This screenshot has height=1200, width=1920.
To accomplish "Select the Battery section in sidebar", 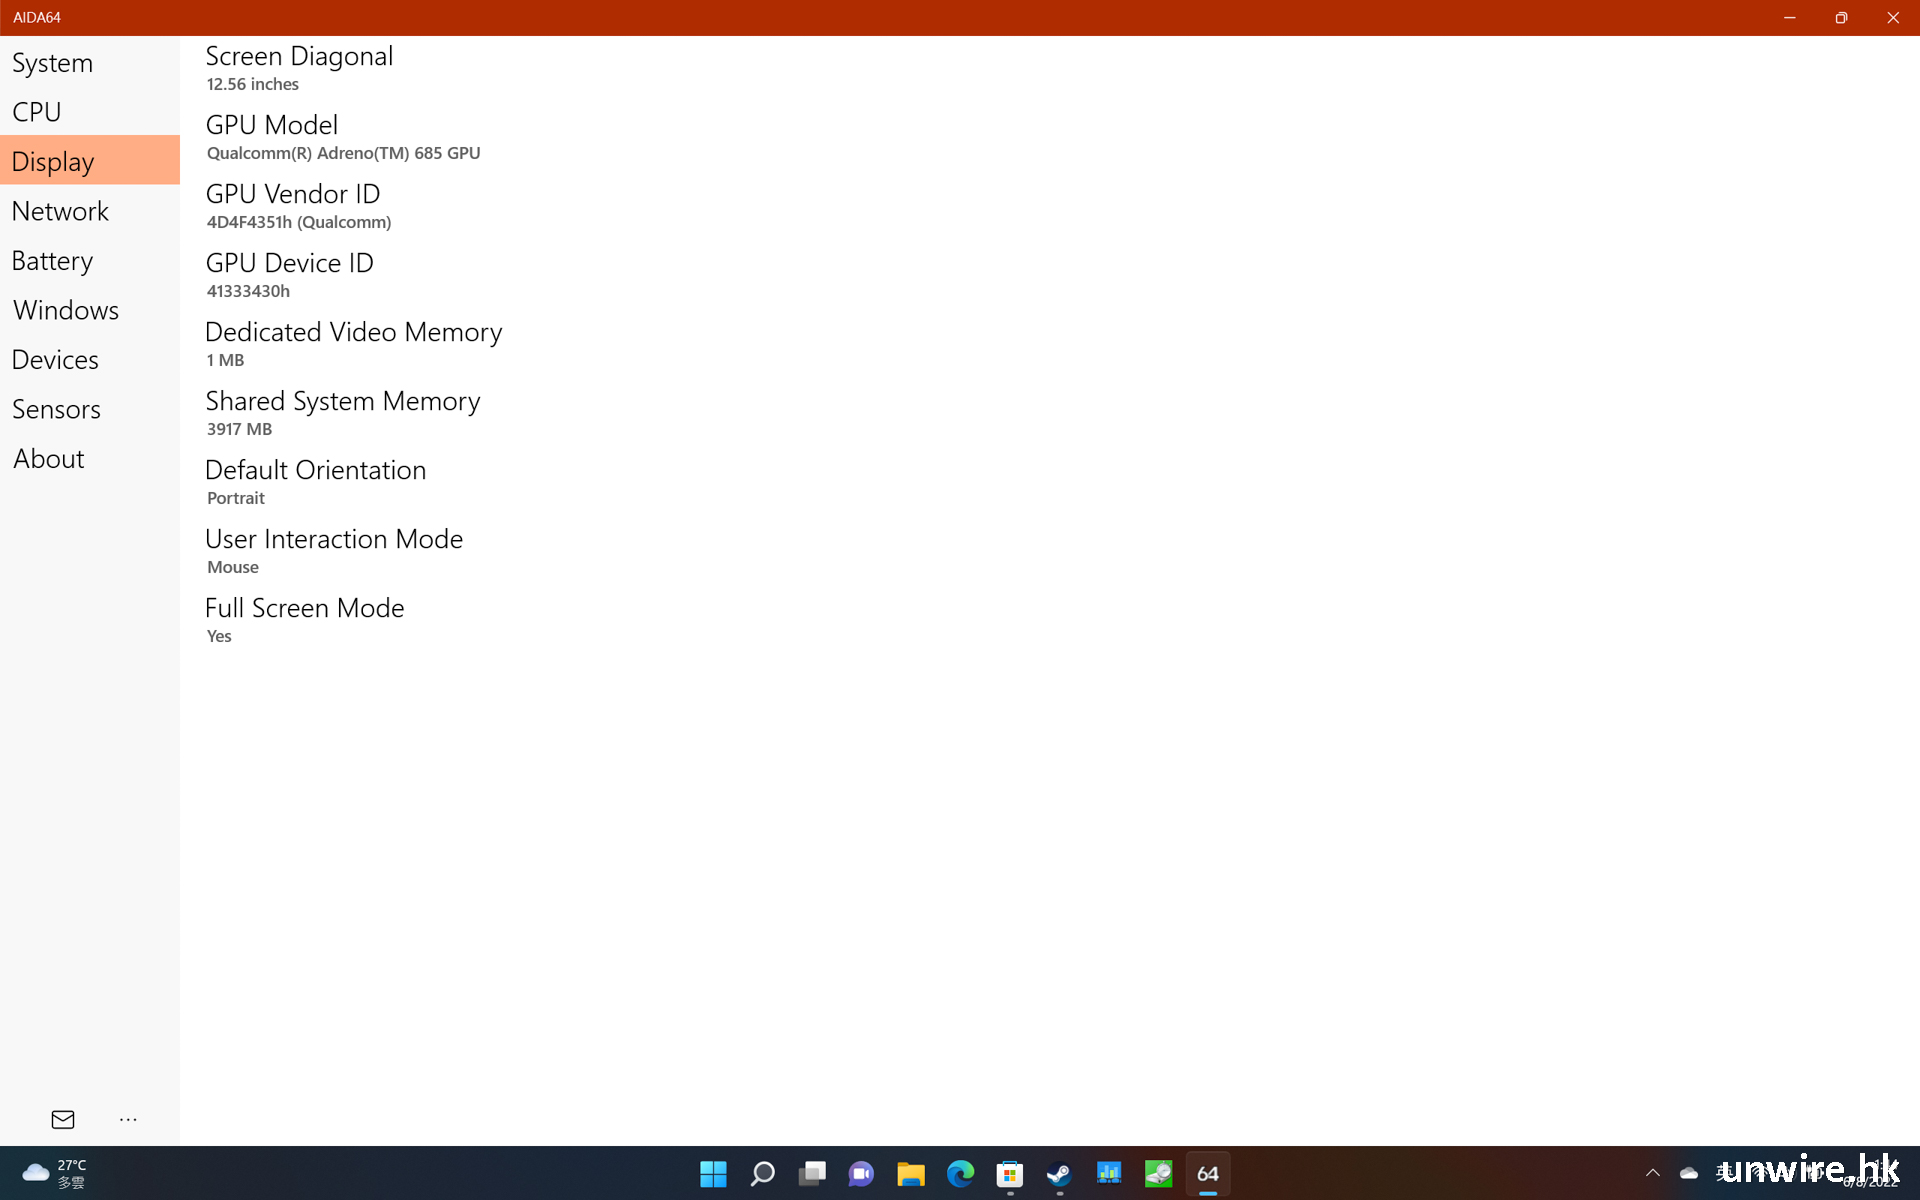I will (52, 261).
